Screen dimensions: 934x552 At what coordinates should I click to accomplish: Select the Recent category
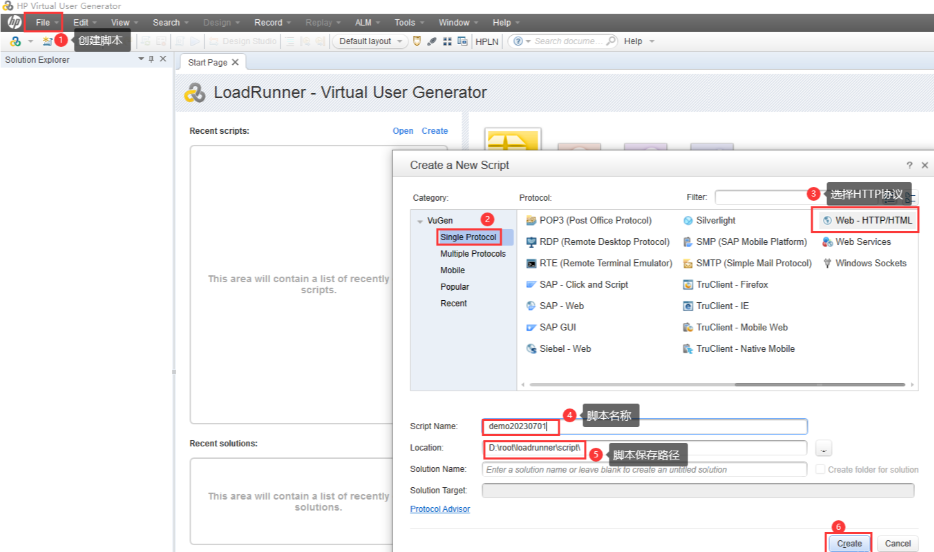[454, 304]
